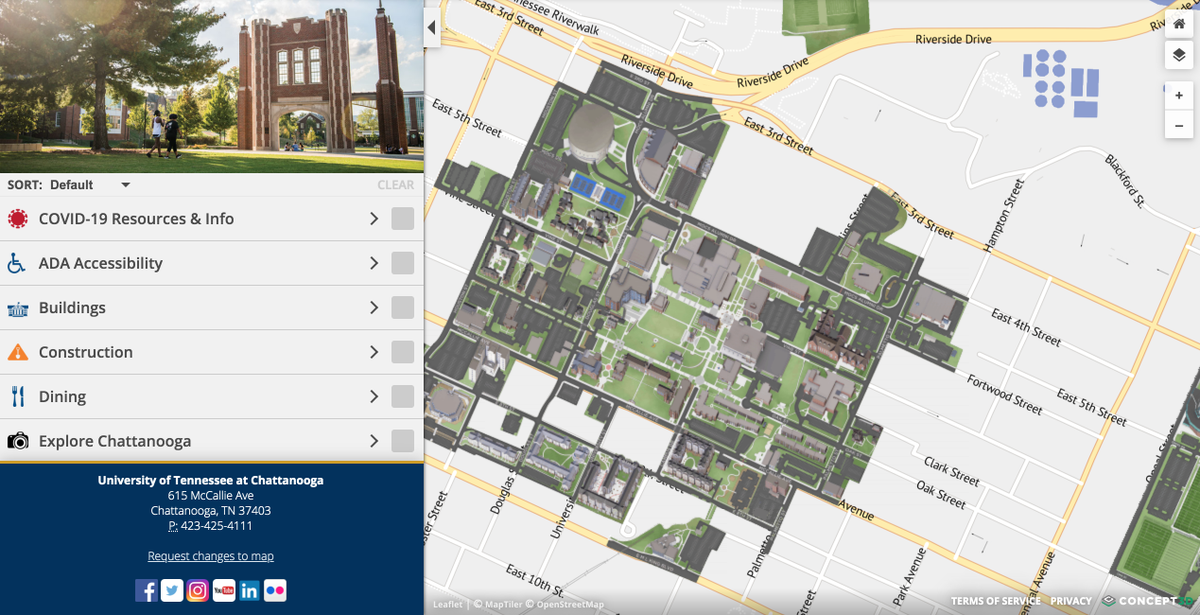Screen dimensions: 1200x615
Task: Select the Dining fork and knife icon
Action: [x=18, y=396]
